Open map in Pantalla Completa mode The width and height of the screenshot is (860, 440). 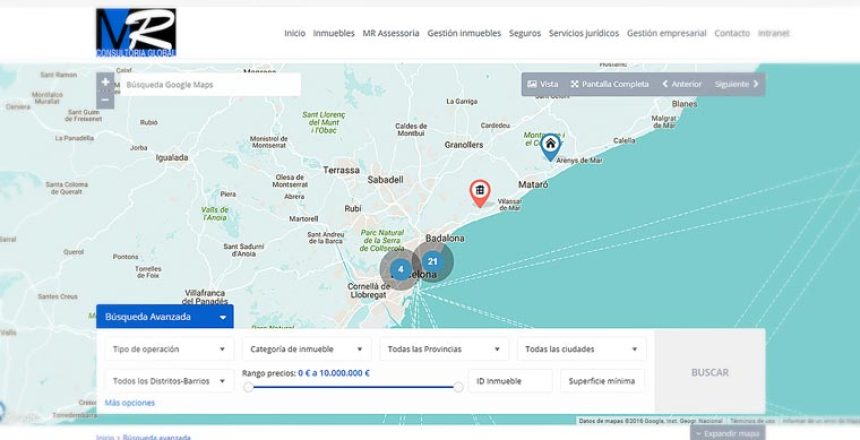pyautogui.click(x=609, y=84)
